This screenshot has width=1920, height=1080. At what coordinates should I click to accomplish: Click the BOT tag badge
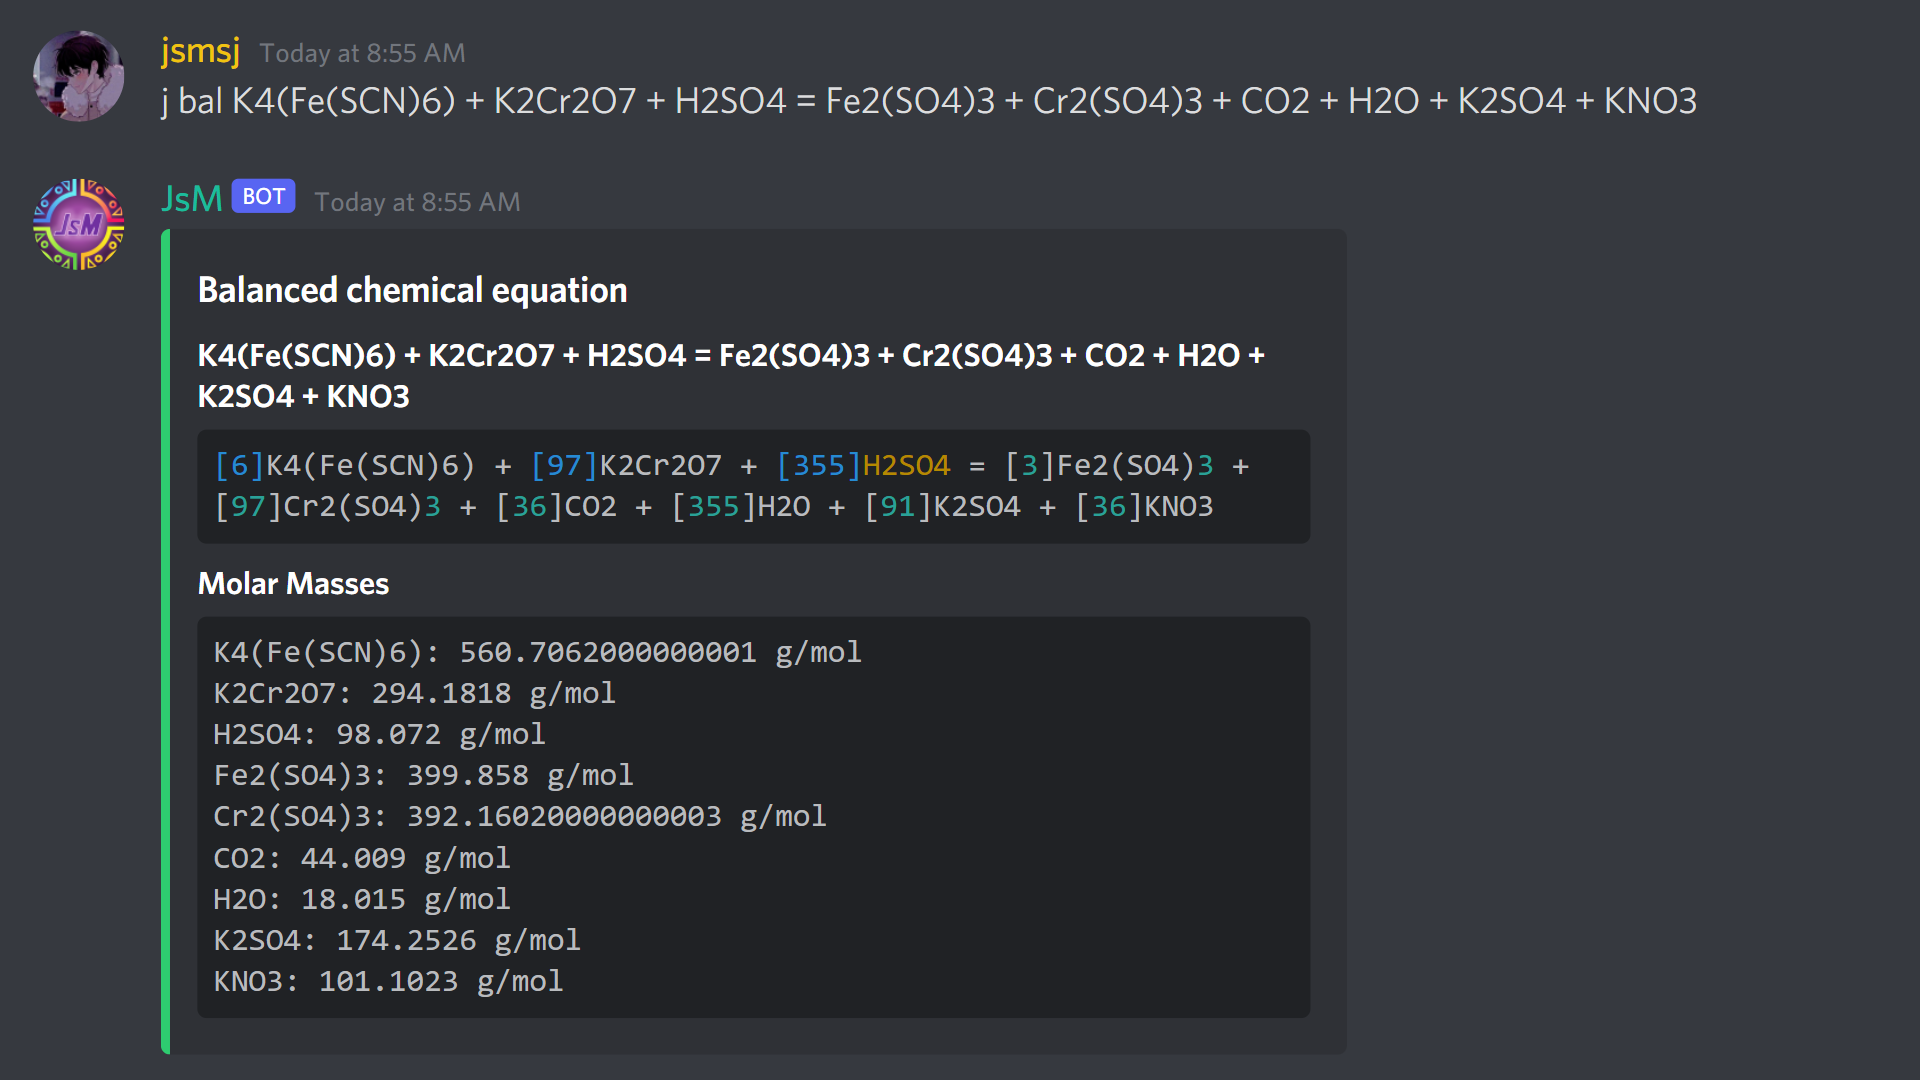coord(264,196)
